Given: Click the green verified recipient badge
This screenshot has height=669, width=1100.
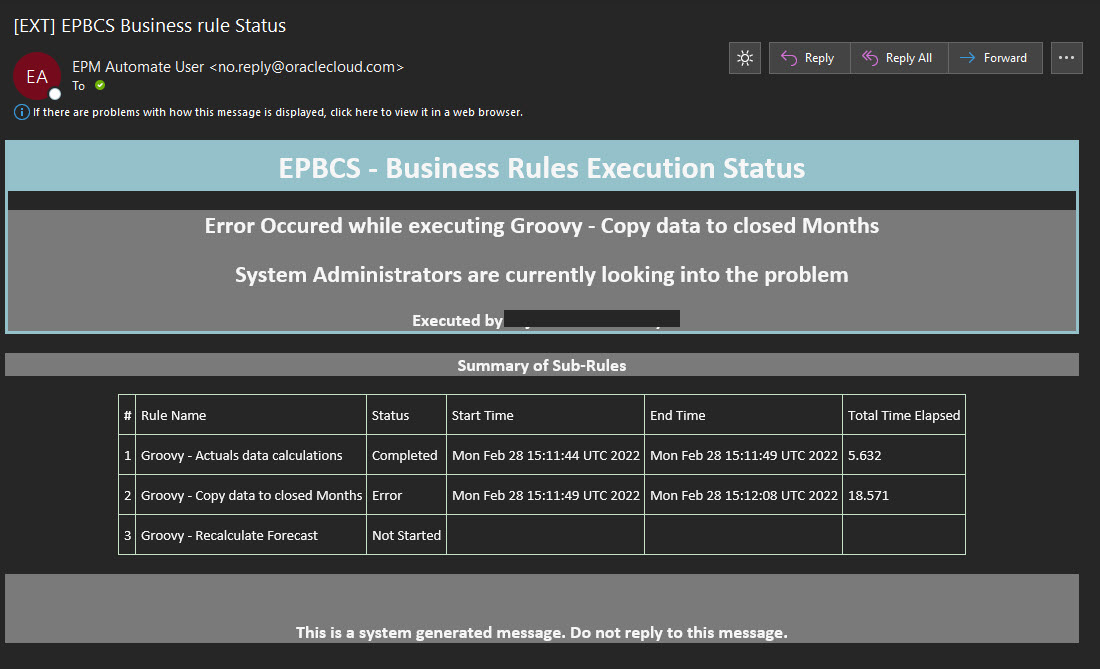Looking at the screenshot, I should 100,86.
